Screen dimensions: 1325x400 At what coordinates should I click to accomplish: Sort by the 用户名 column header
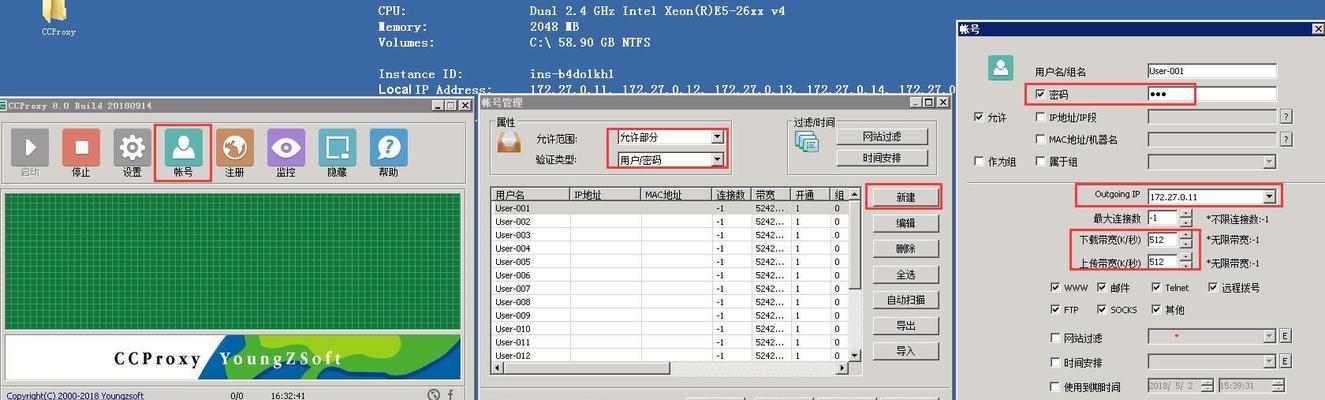(530, 194)
